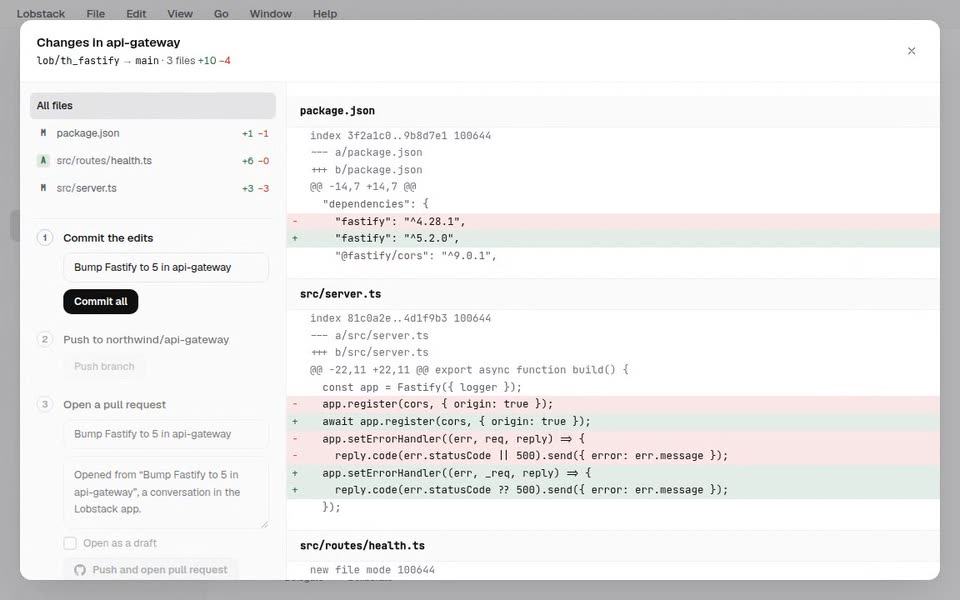Click removed line with statusCode || 500
This screenshot has height=600, width=960.
coord(613,456)
